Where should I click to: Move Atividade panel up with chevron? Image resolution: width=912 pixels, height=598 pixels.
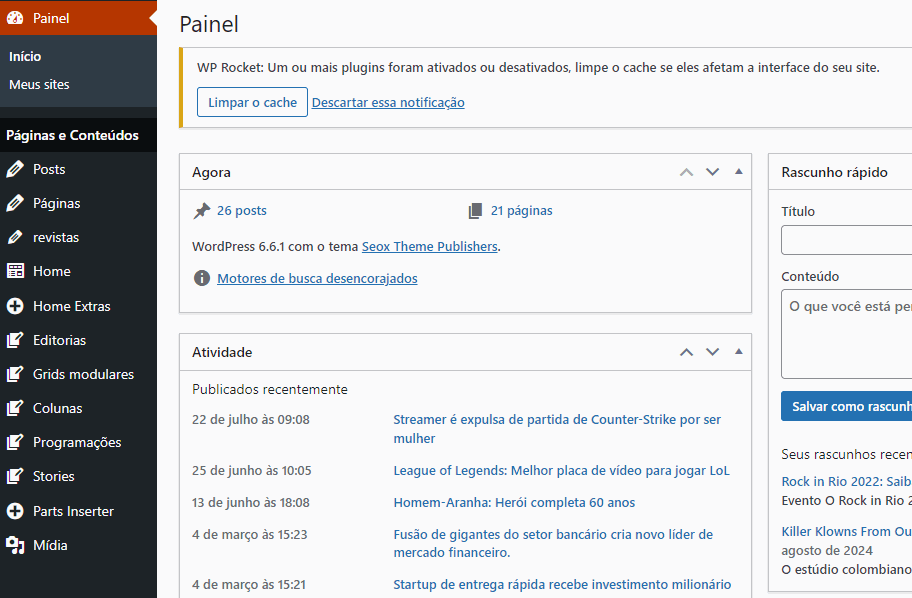686,352
